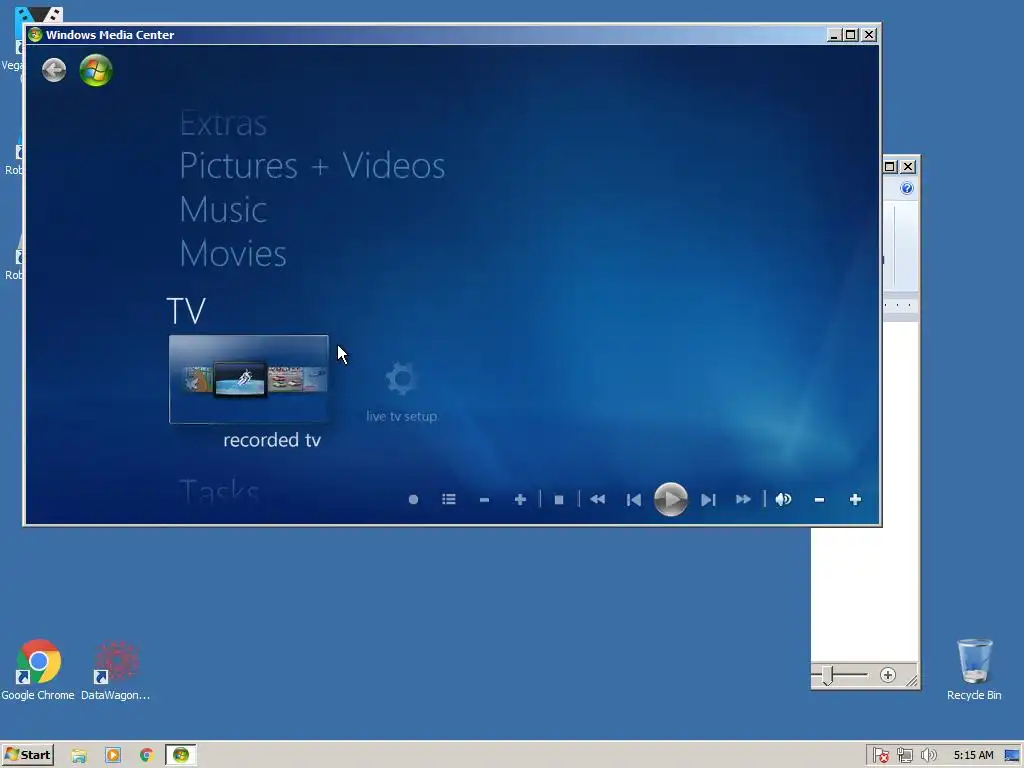
Task: Decrease volume with minus button
Action: pos(820,500)
